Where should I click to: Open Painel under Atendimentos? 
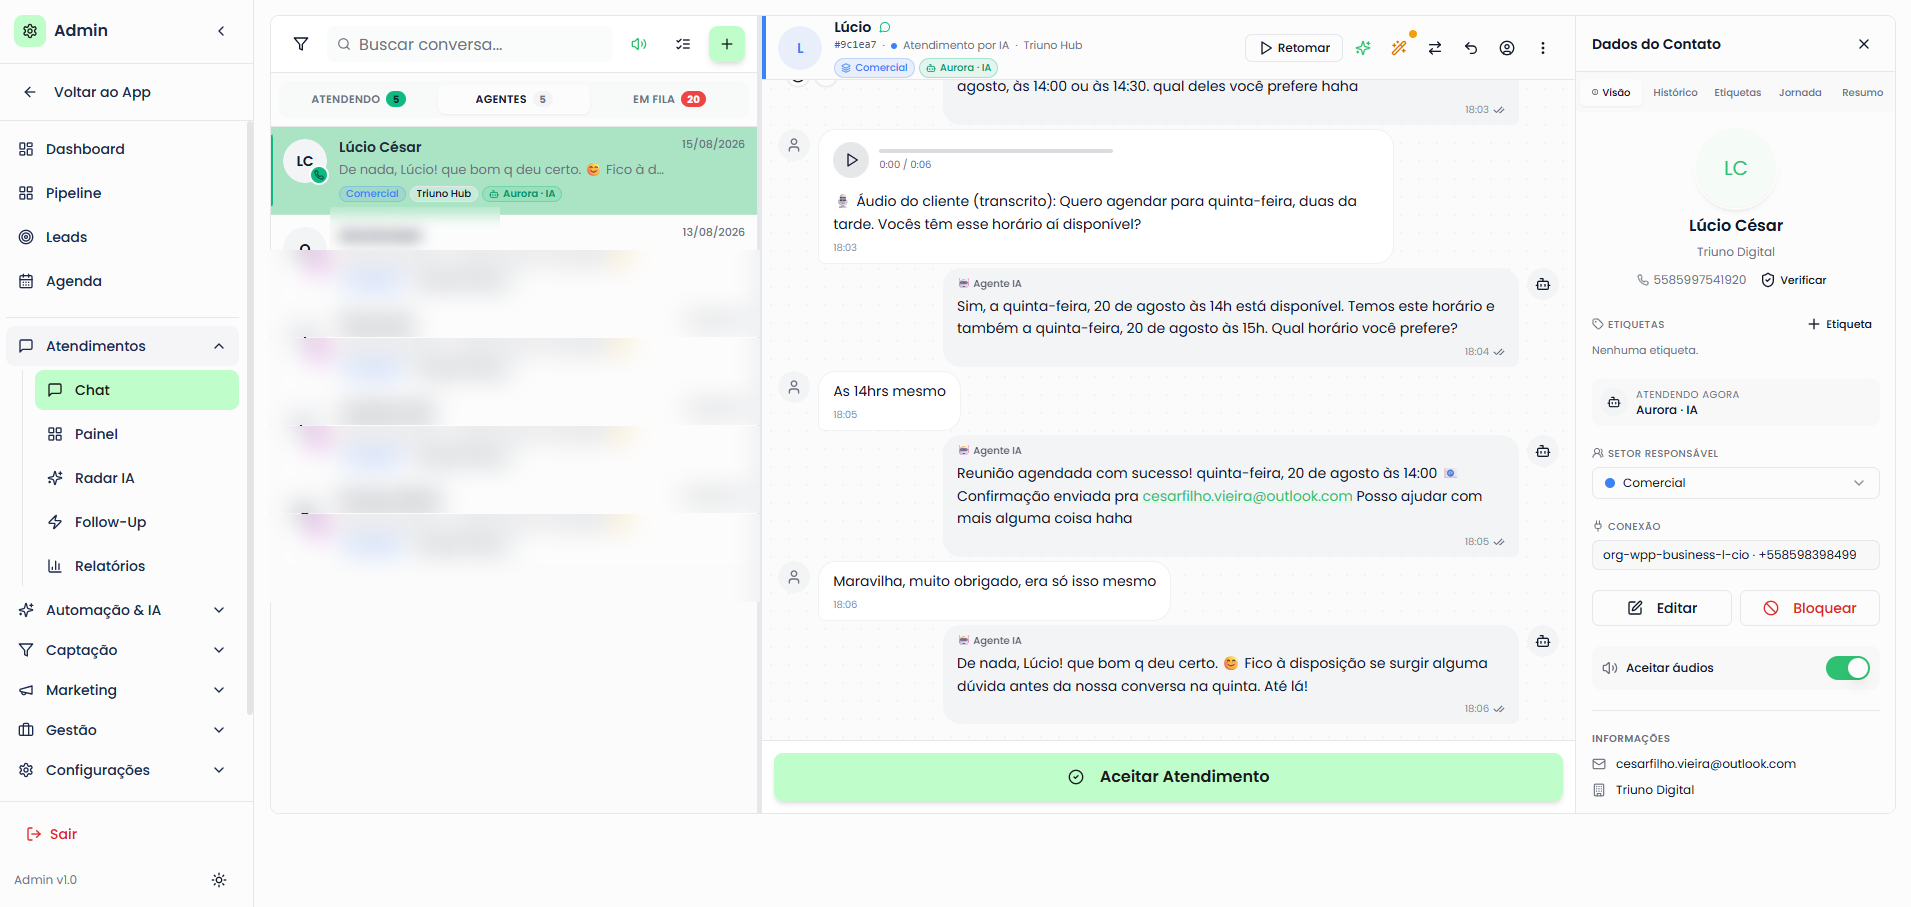point(137,434)
